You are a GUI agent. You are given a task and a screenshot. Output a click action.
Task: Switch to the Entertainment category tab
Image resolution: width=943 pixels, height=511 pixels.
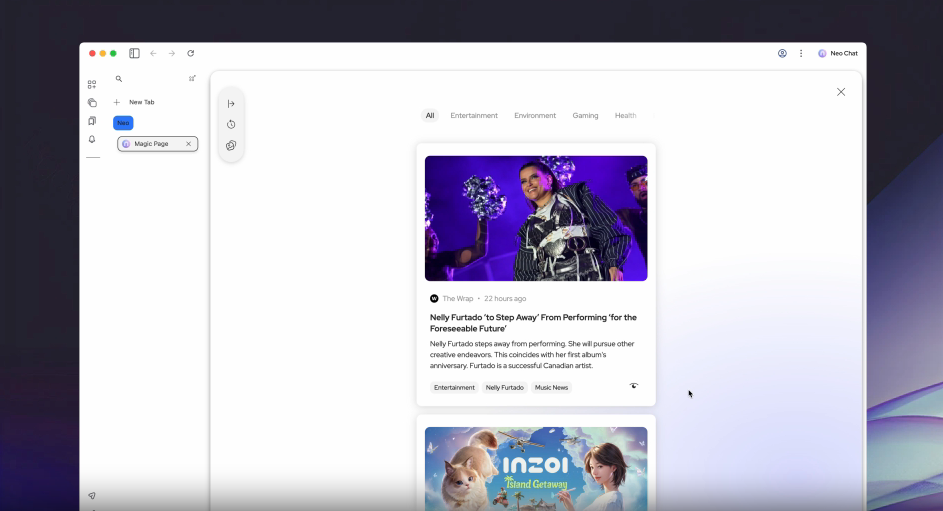474,116
